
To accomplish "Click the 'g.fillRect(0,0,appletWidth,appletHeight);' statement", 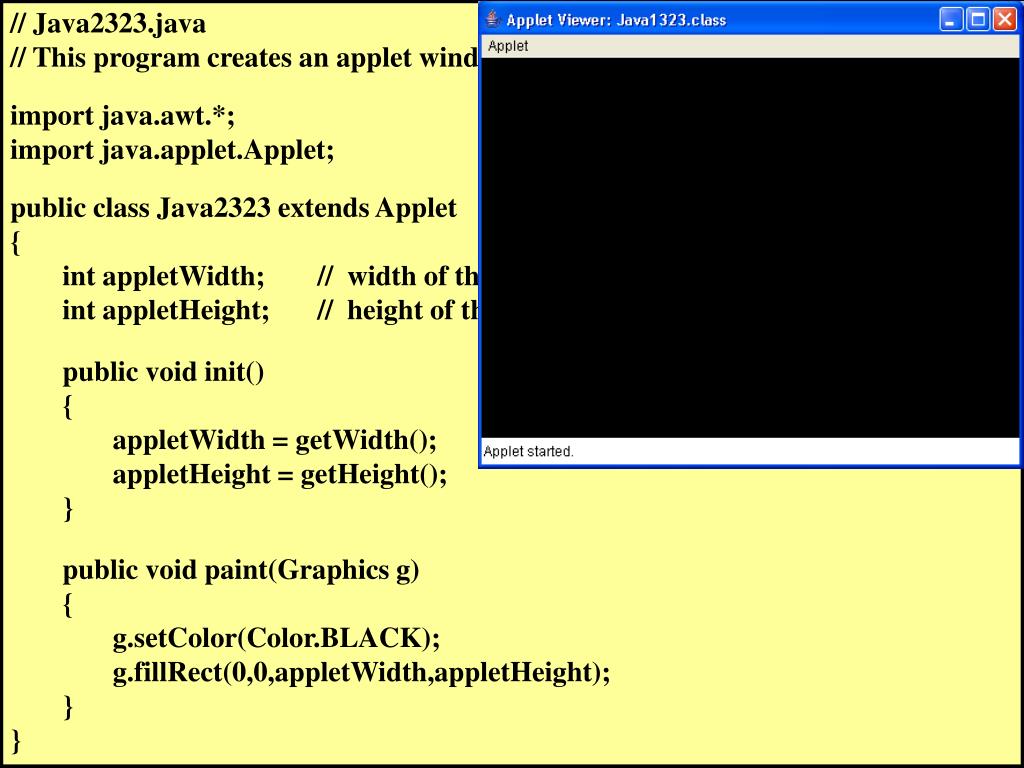I will click(x=361, y=673).
